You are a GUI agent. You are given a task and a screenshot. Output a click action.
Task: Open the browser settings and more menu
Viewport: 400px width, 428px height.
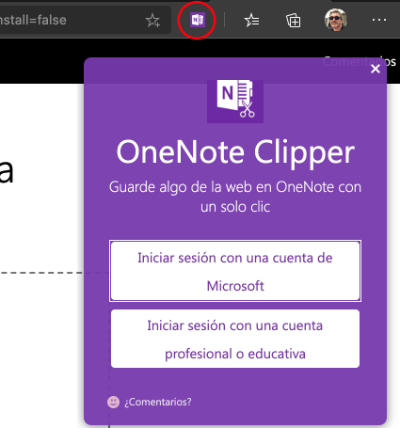(379, 20)
